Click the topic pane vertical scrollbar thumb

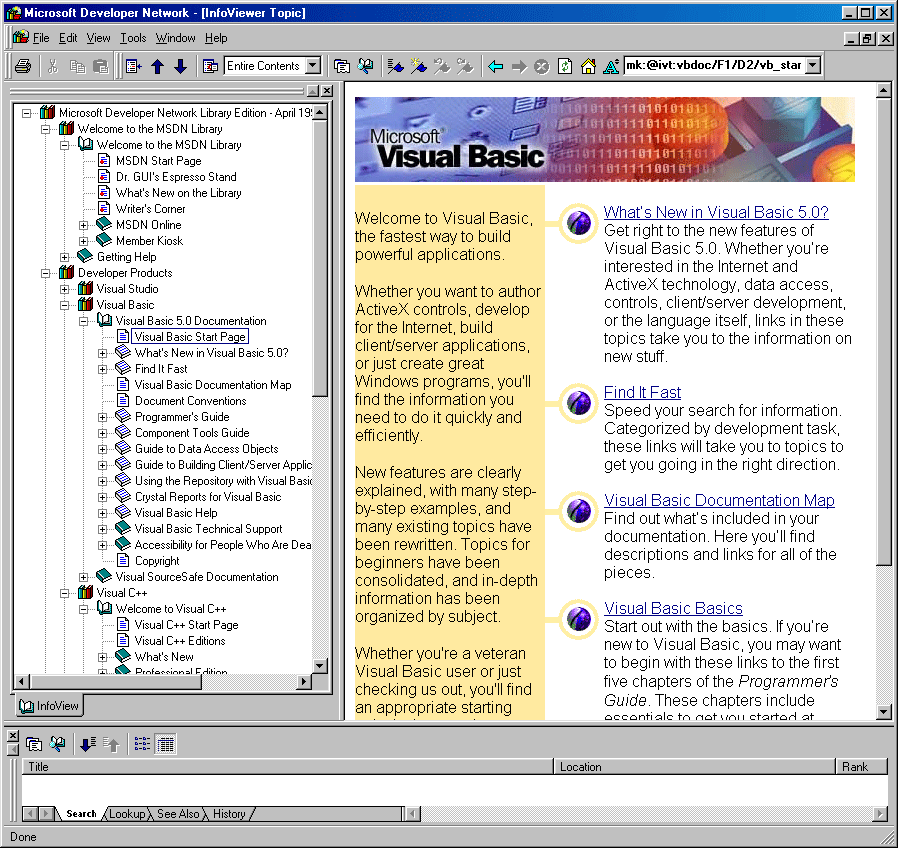pos(883,332)
